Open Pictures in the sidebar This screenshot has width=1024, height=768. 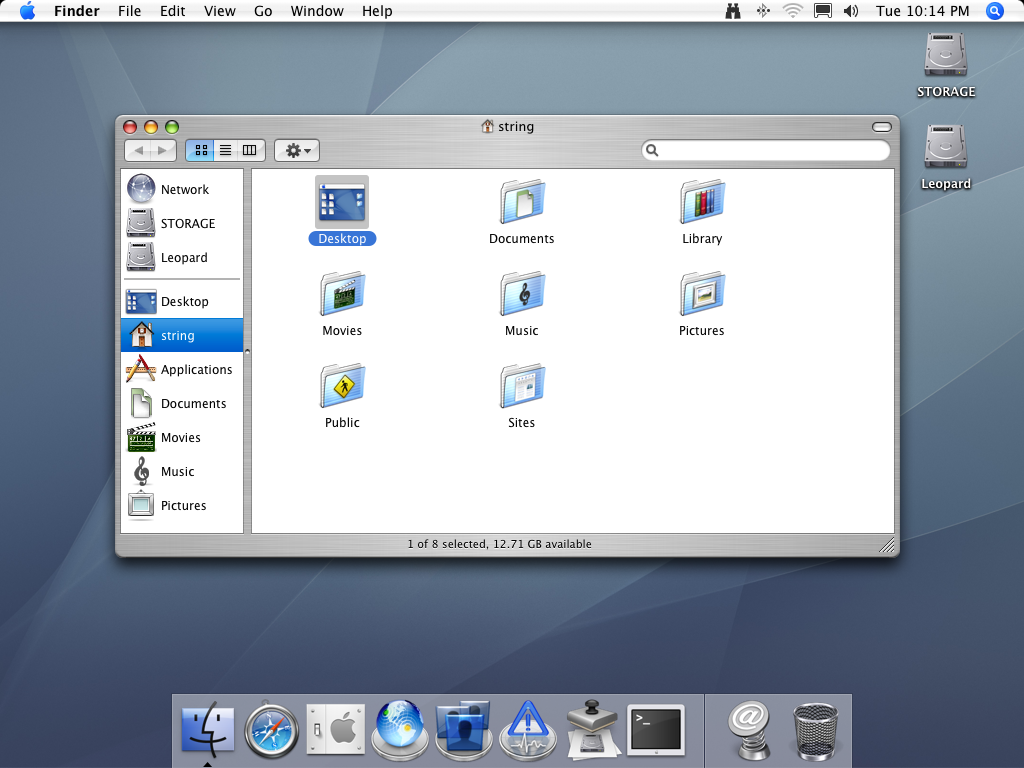pos(182,505)
